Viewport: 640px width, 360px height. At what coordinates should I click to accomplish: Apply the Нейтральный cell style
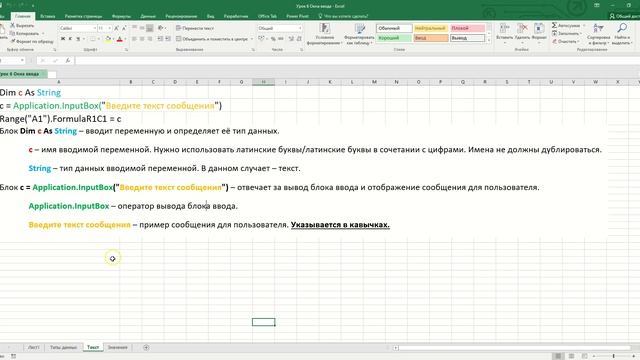[431, 28]
